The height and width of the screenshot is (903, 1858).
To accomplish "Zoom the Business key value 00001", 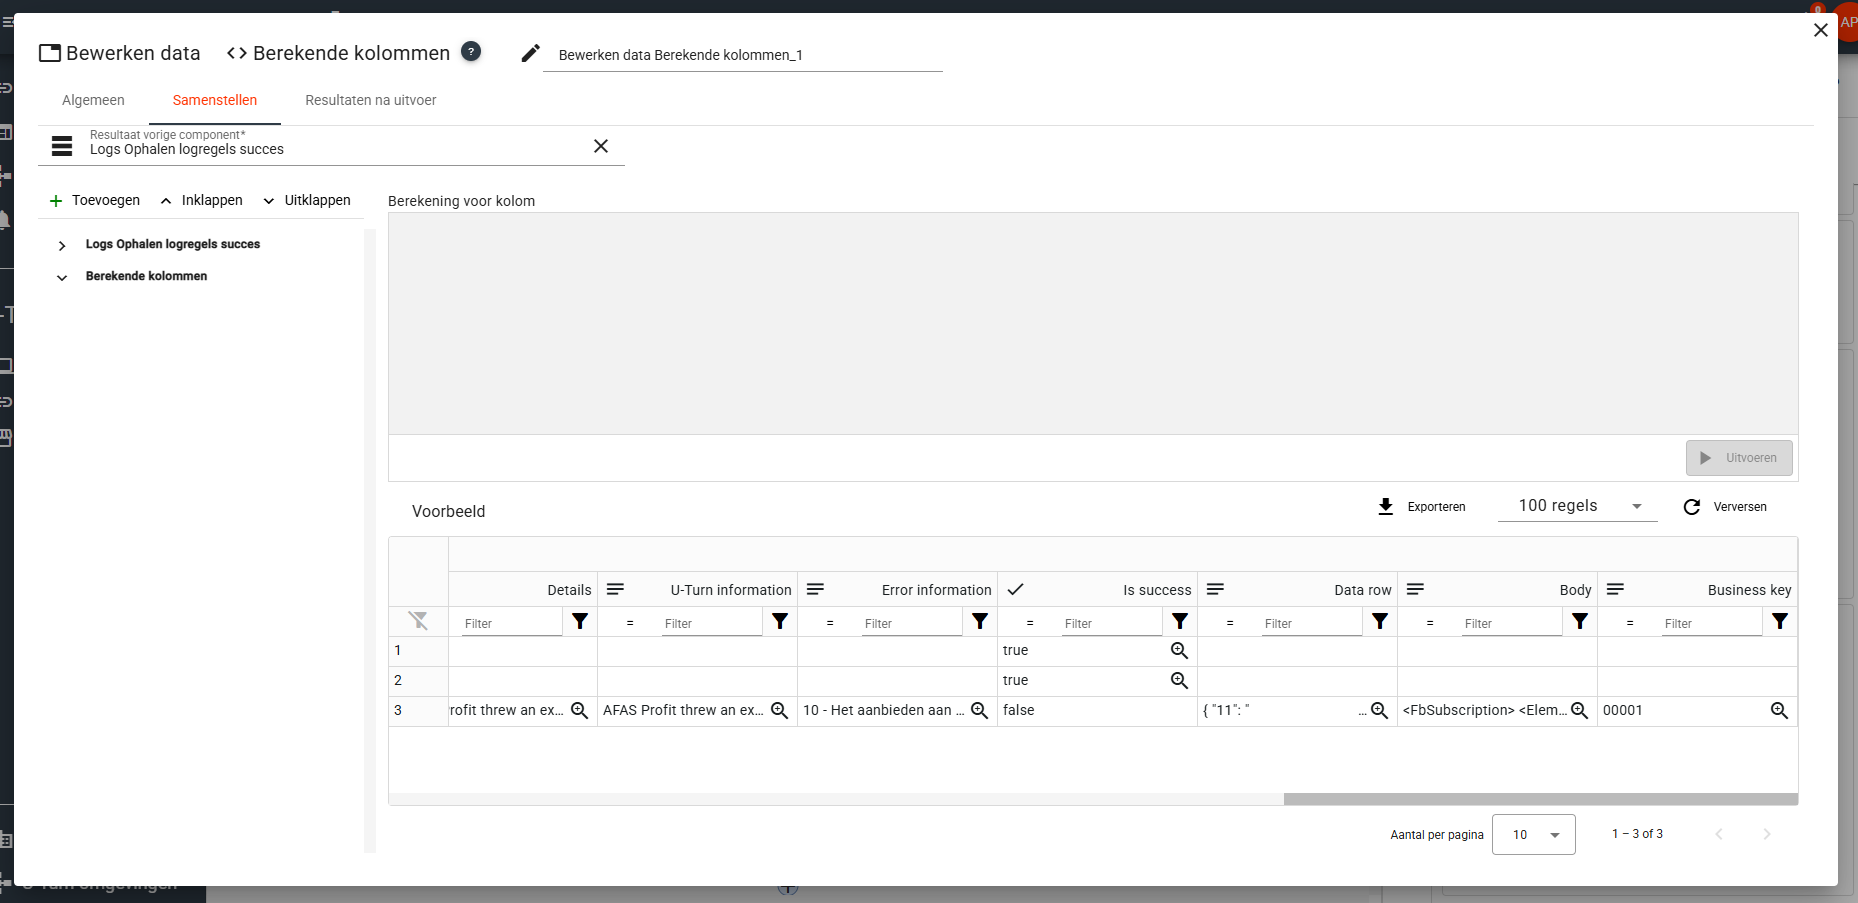I will [1779, 710].
